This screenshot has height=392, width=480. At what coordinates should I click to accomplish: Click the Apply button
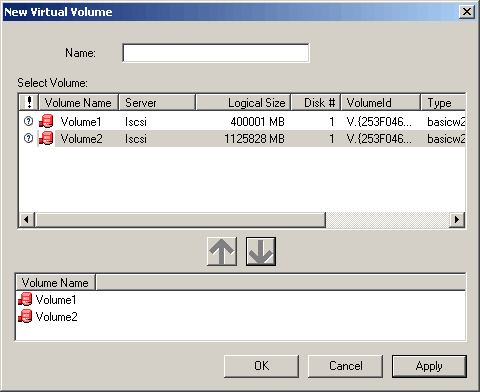429,366
